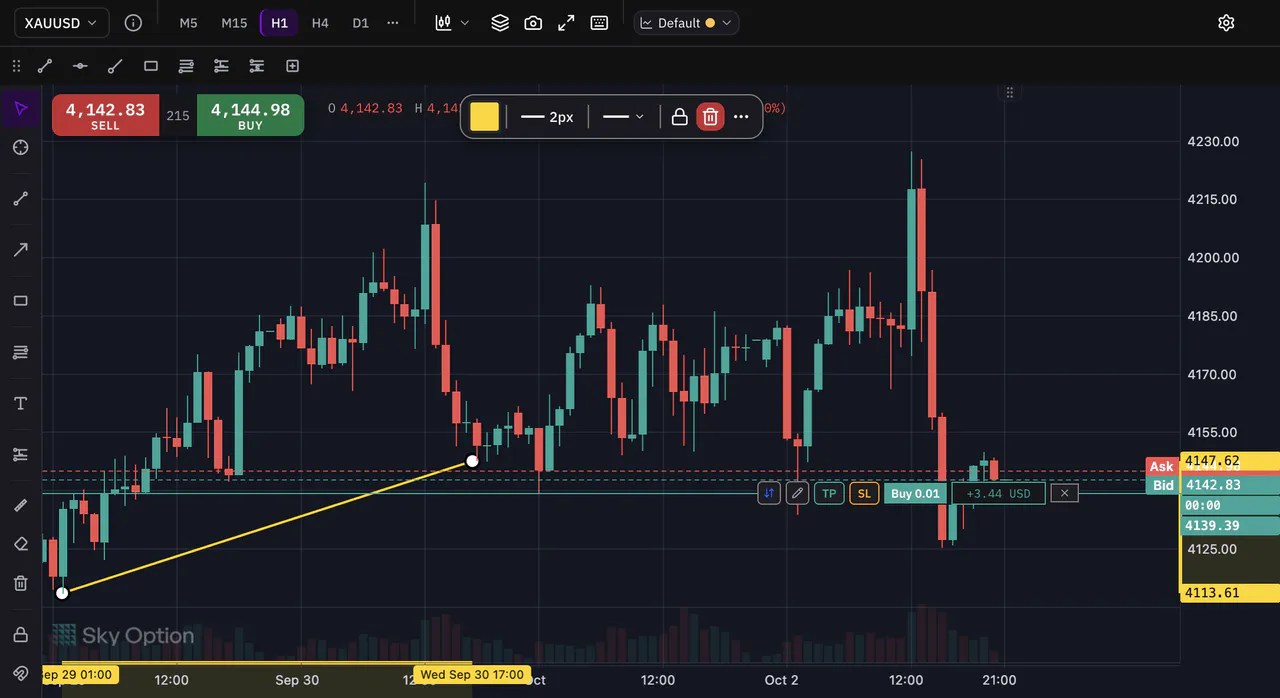The width and height of the screenshot is (1280, 698).
Task: Activate the crosshair tool
Action: (21, 148)
